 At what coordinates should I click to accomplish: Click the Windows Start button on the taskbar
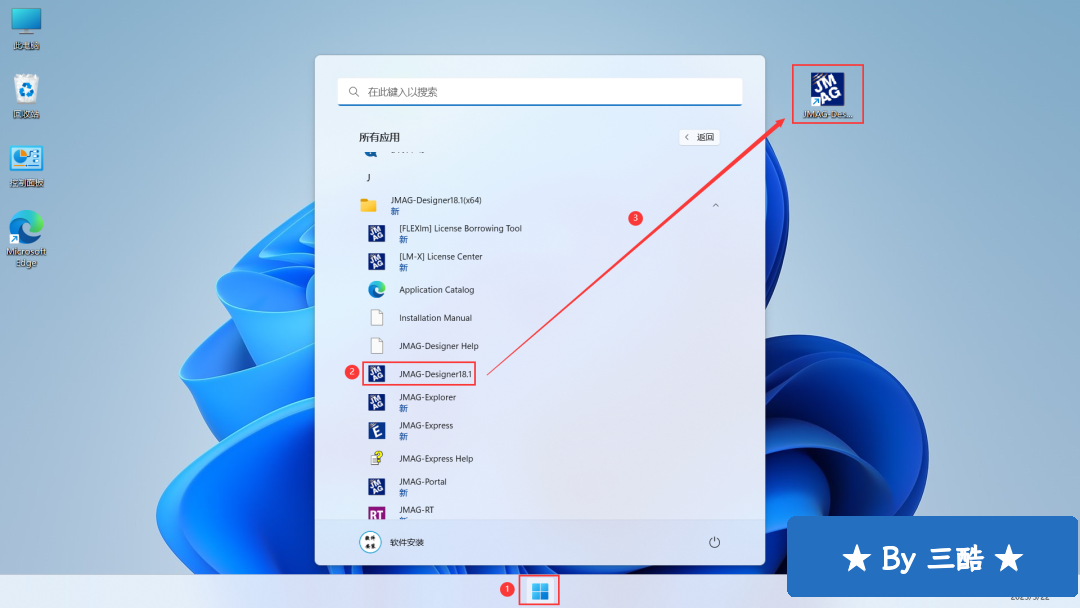tap(540, 591)
